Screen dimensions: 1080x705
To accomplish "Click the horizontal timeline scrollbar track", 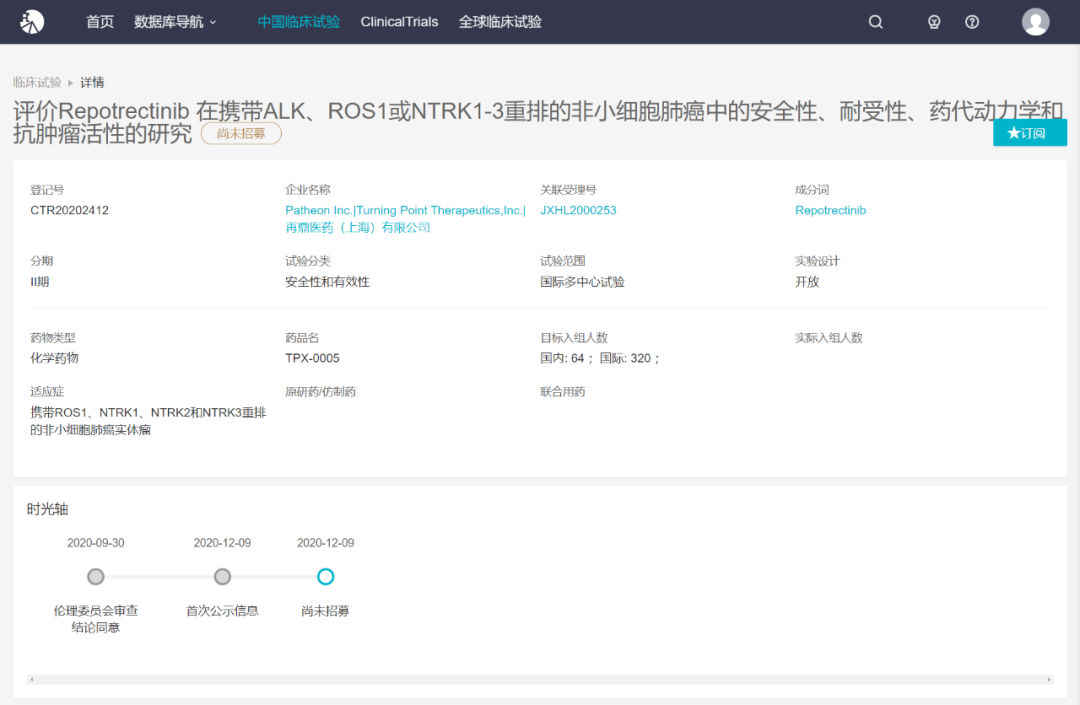I will pos(540,680).
